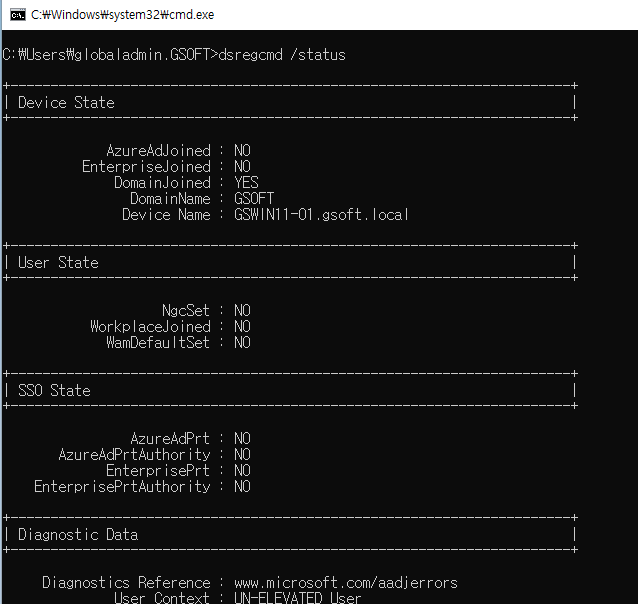Click the Diagnostic Data section header
This screenshot has width=638, height=604.
(x=78, y=534)
